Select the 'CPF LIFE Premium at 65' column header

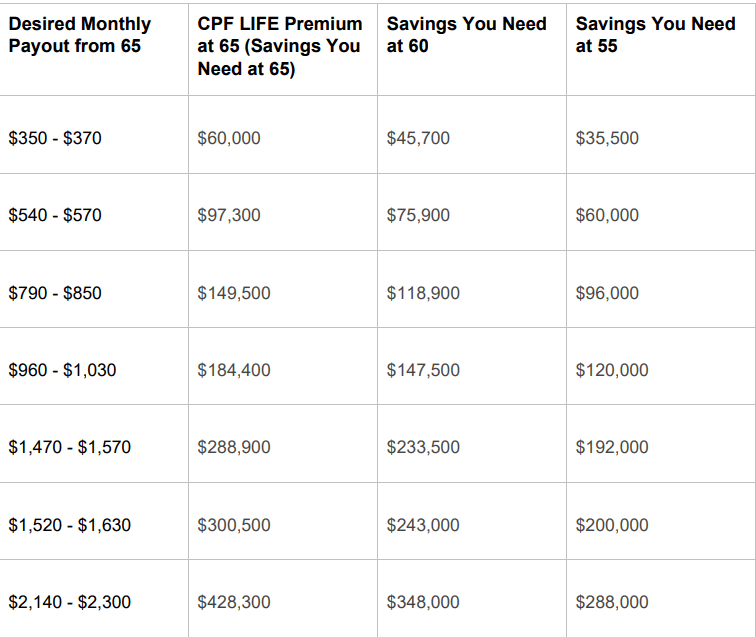[280, 47]
